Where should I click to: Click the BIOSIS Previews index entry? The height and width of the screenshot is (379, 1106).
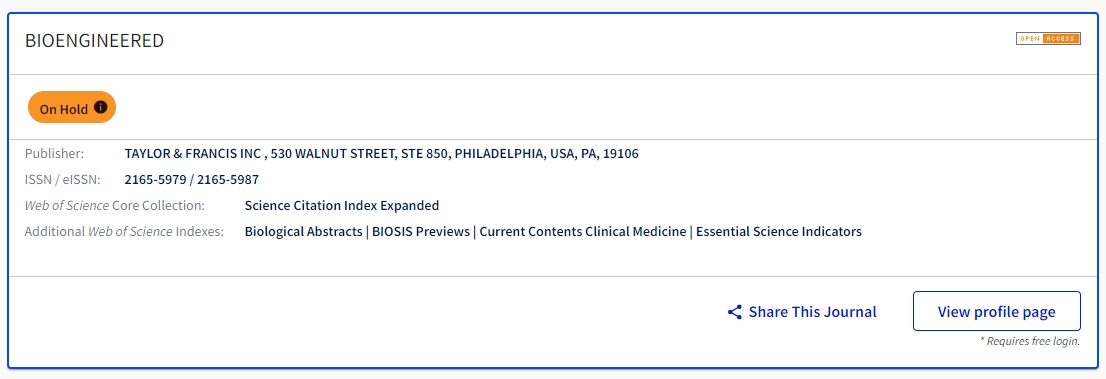tap(421, 231)
